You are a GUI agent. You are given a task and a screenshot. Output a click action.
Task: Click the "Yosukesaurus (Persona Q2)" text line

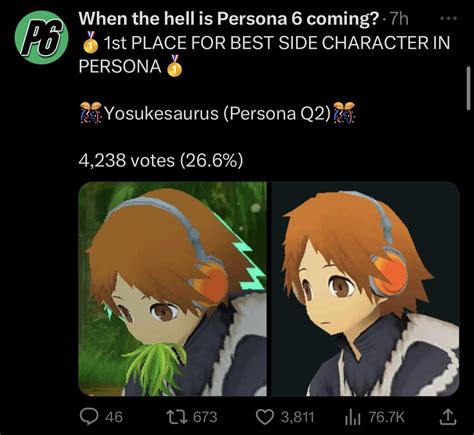pyautogui.click(x=218, y=114)
